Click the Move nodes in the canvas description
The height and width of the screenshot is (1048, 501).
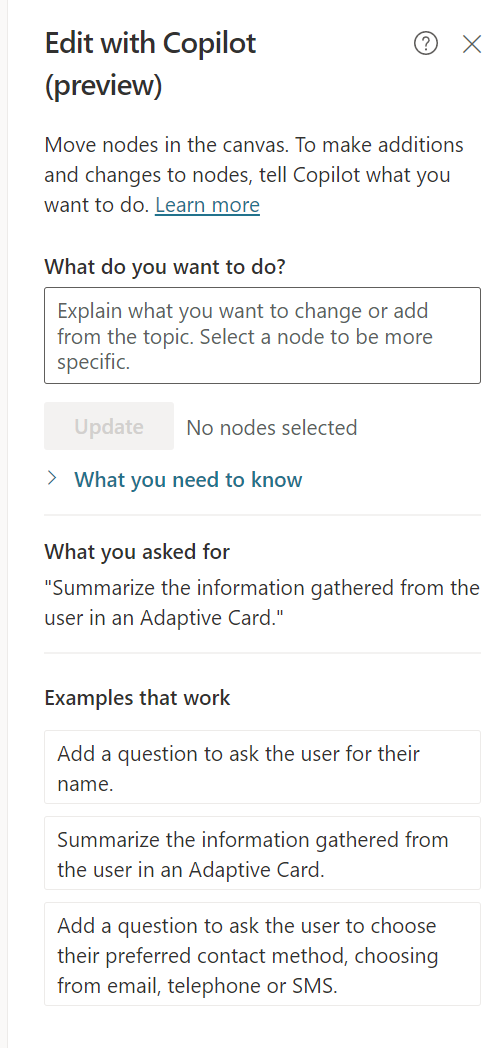point(254,174)
